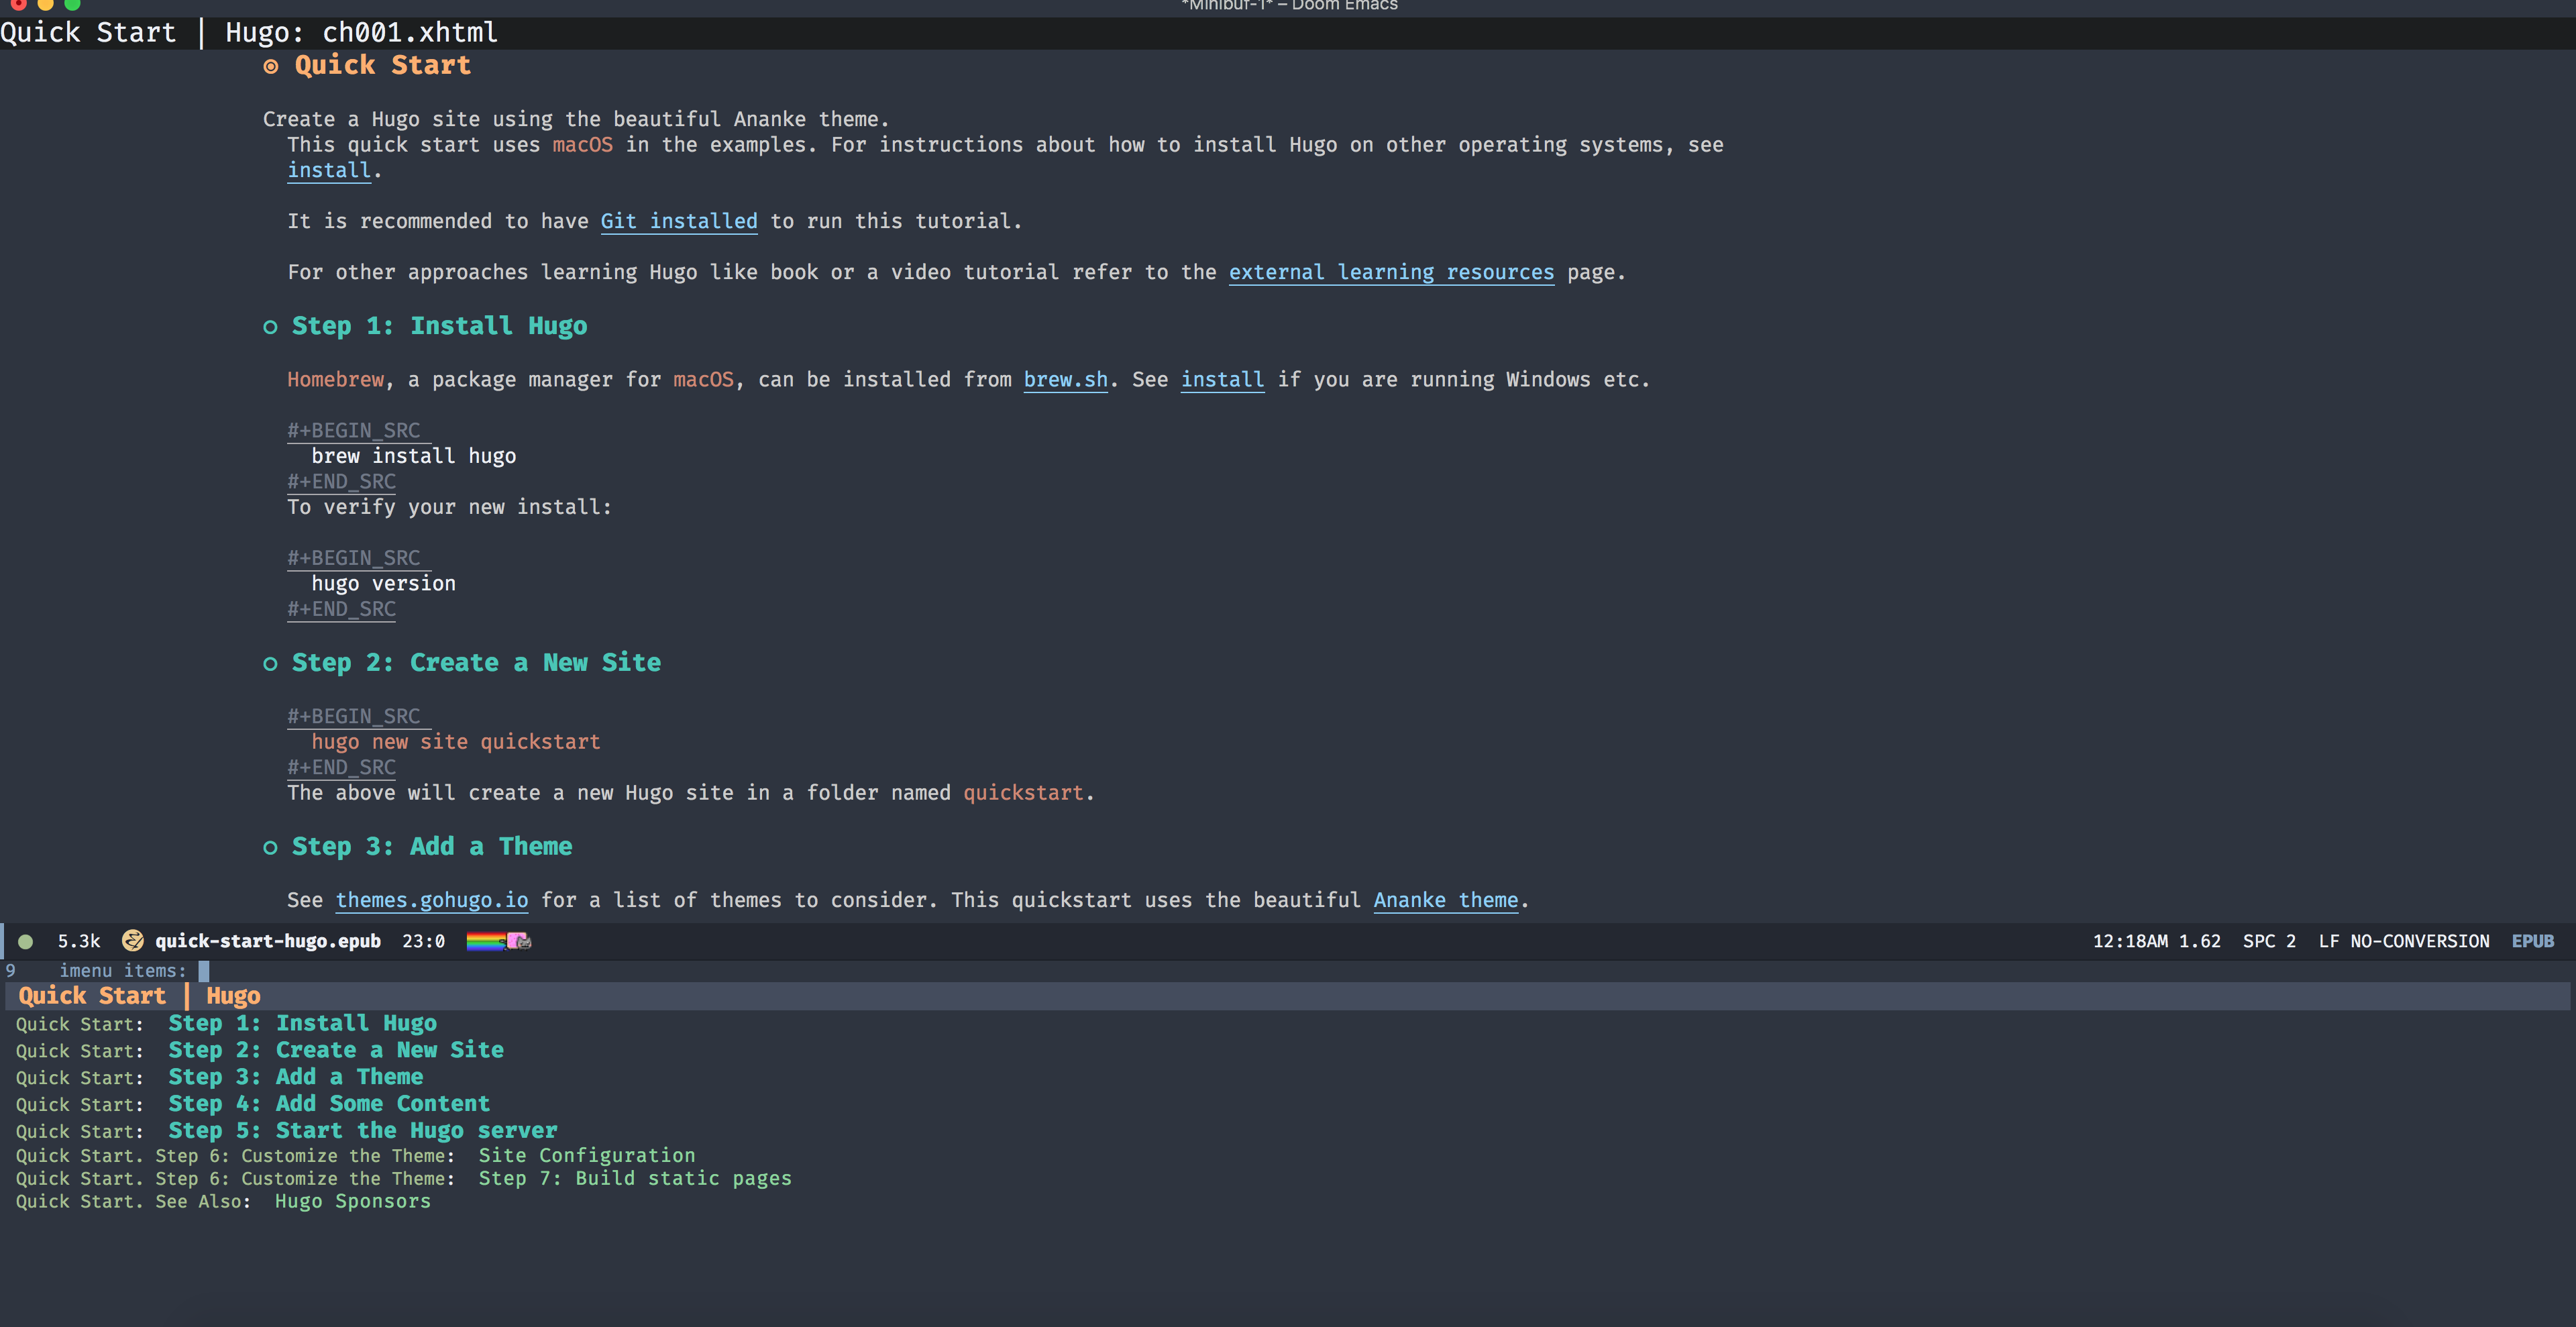Open the themes.gohugo.io link
The width and height of the screenshot is (2576, 1327).
point(431,900)
